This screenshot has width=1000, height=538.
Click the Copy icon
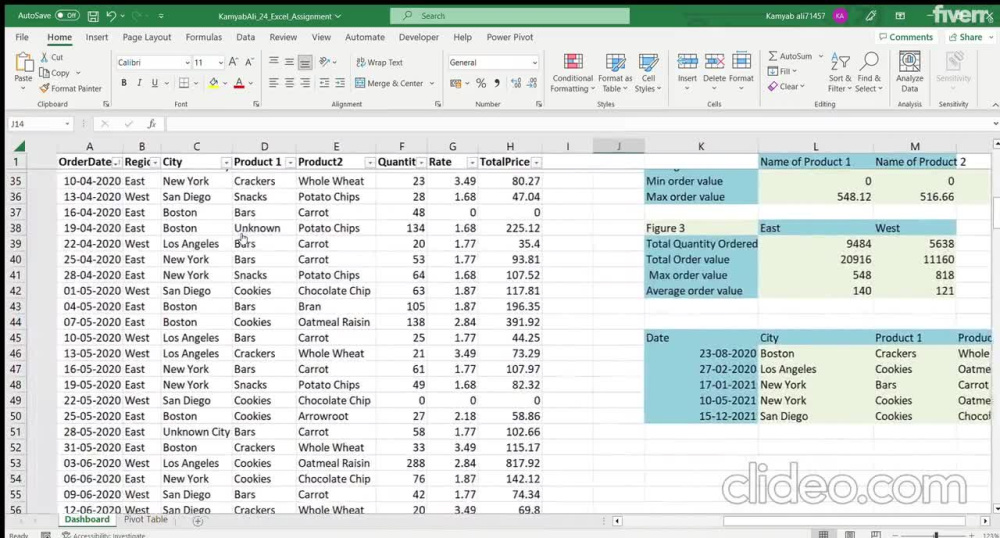(45, 73)
